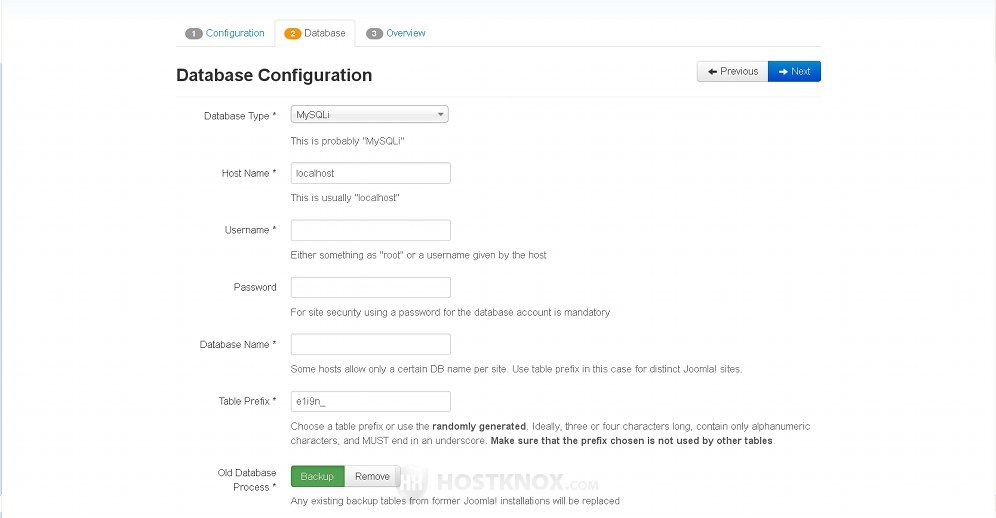Focus the Host Name field
The image size is (996, 518).
pos(370,173)
